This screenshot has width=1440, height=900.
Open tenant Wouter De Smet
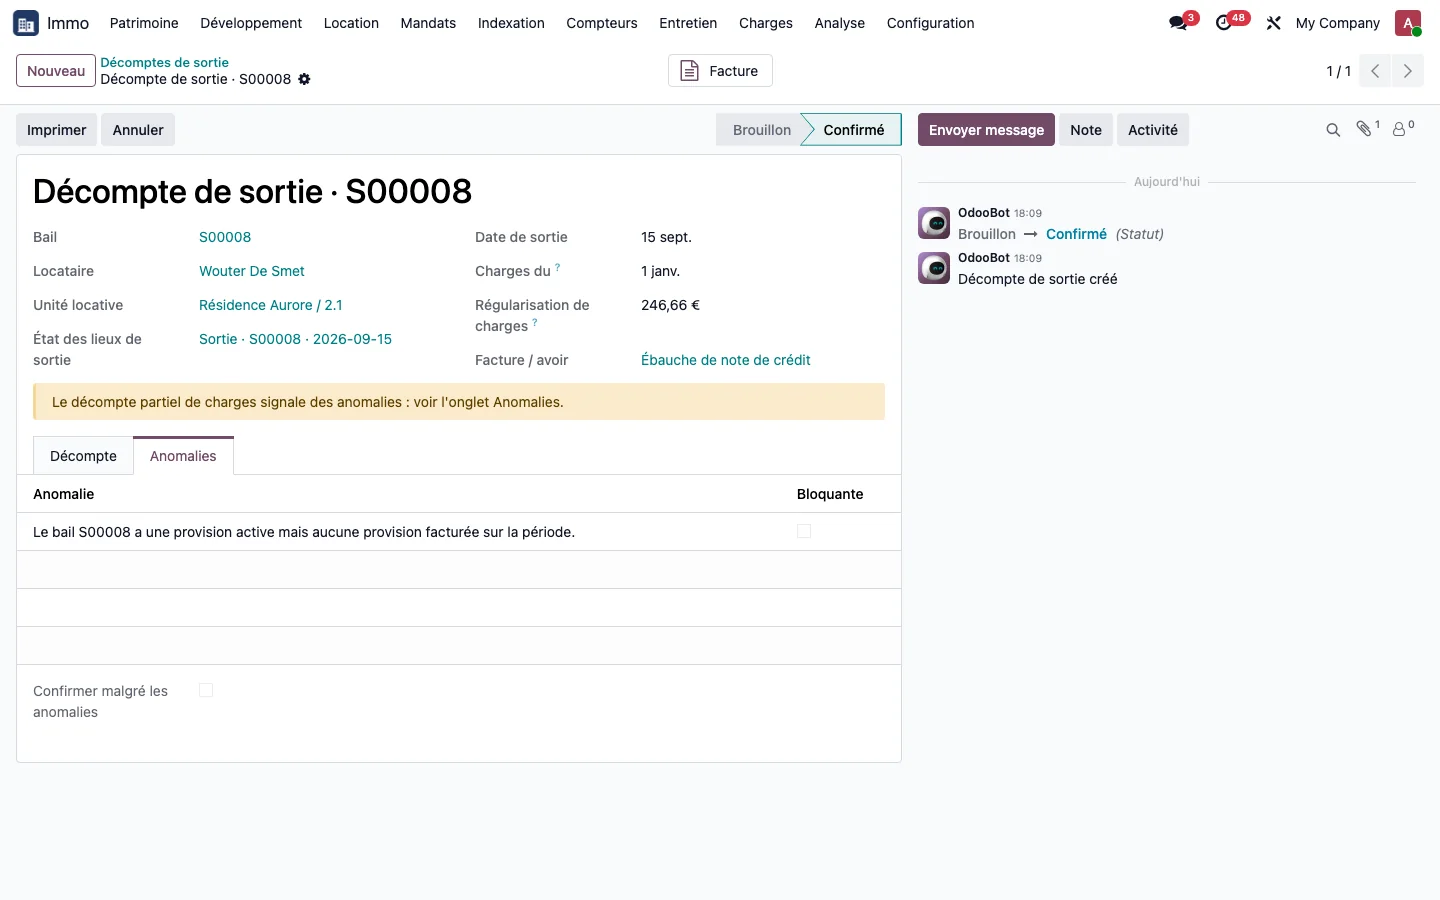click(252, 271)
